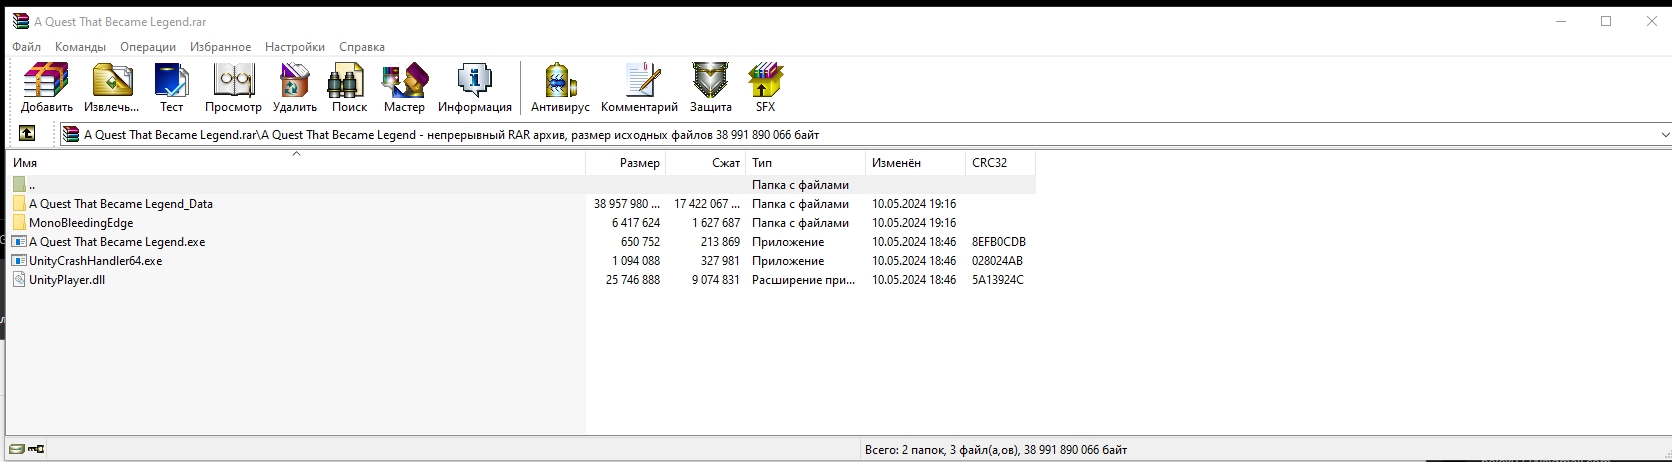
Task: Open the Файл menu
Action: pyautogui.click(x=27, y=47)
